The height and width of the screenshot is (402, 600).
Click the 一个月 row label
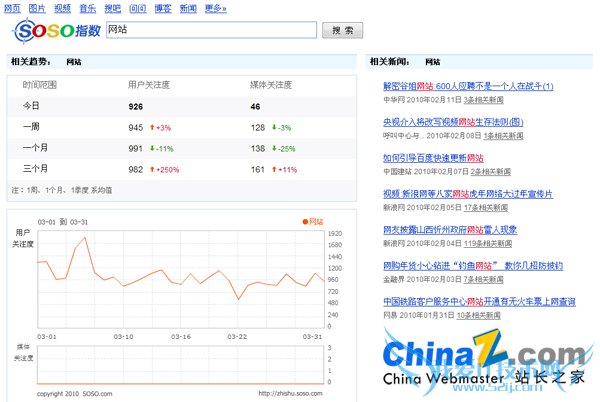[36, 148]
